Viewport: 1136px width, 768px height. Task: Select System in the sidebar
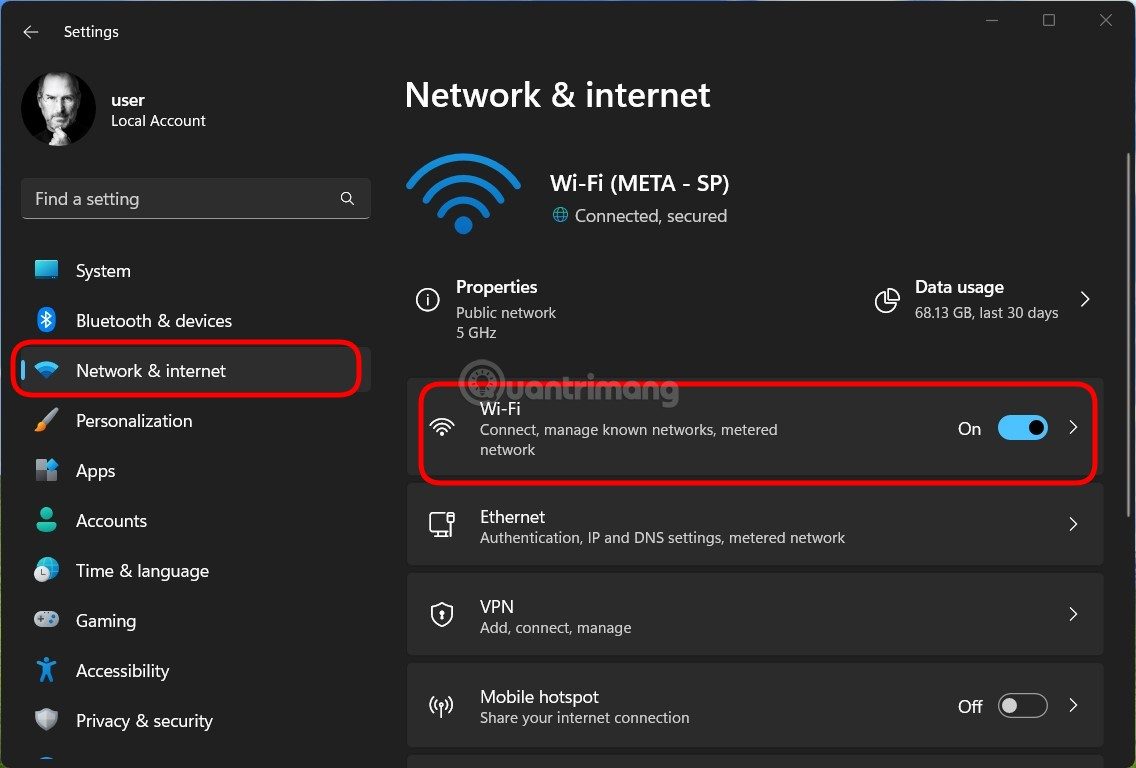click(x=103, y=271)
